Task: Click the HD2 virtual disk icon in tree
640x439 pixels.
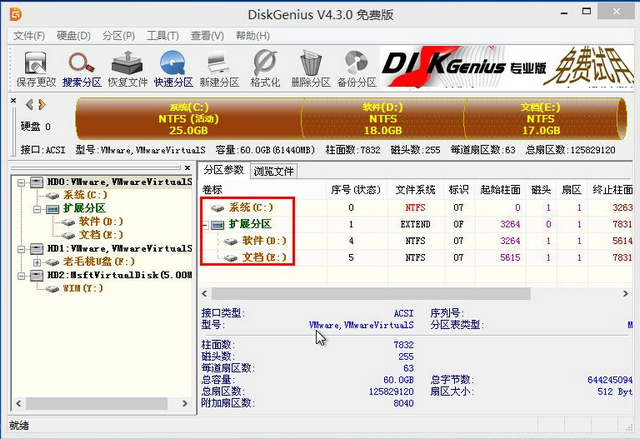Action: (x=37, y=275)
